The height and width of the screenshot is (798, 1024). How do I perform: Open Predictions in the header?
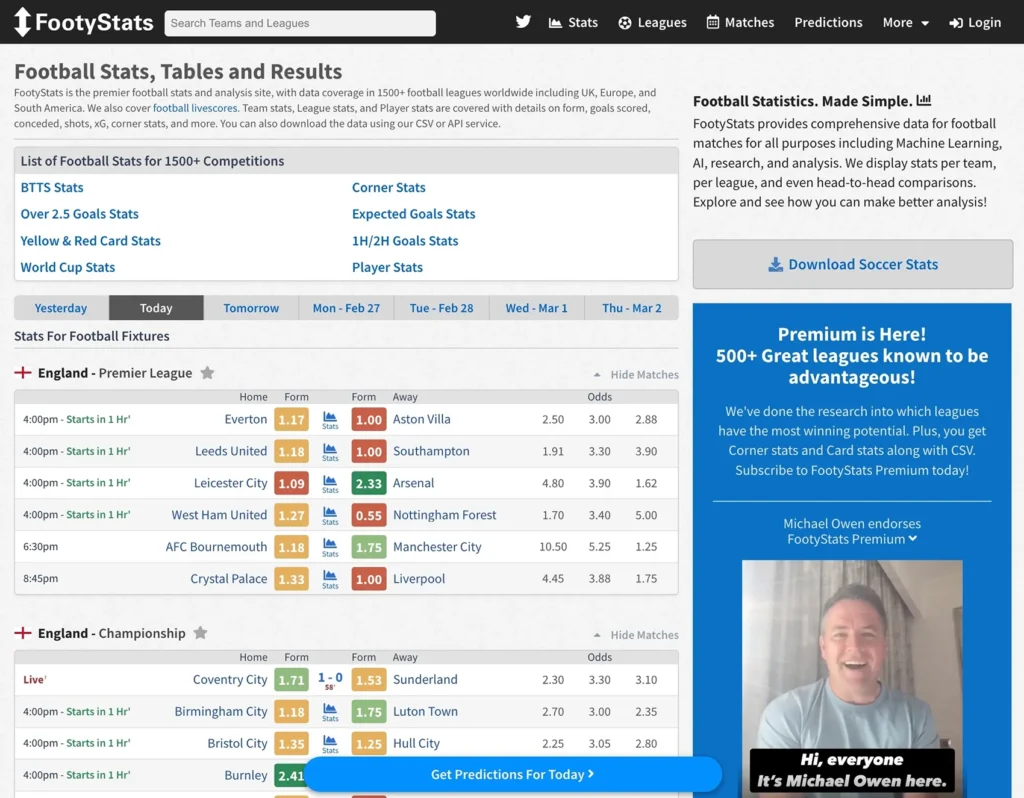click(x=828, y=22)
